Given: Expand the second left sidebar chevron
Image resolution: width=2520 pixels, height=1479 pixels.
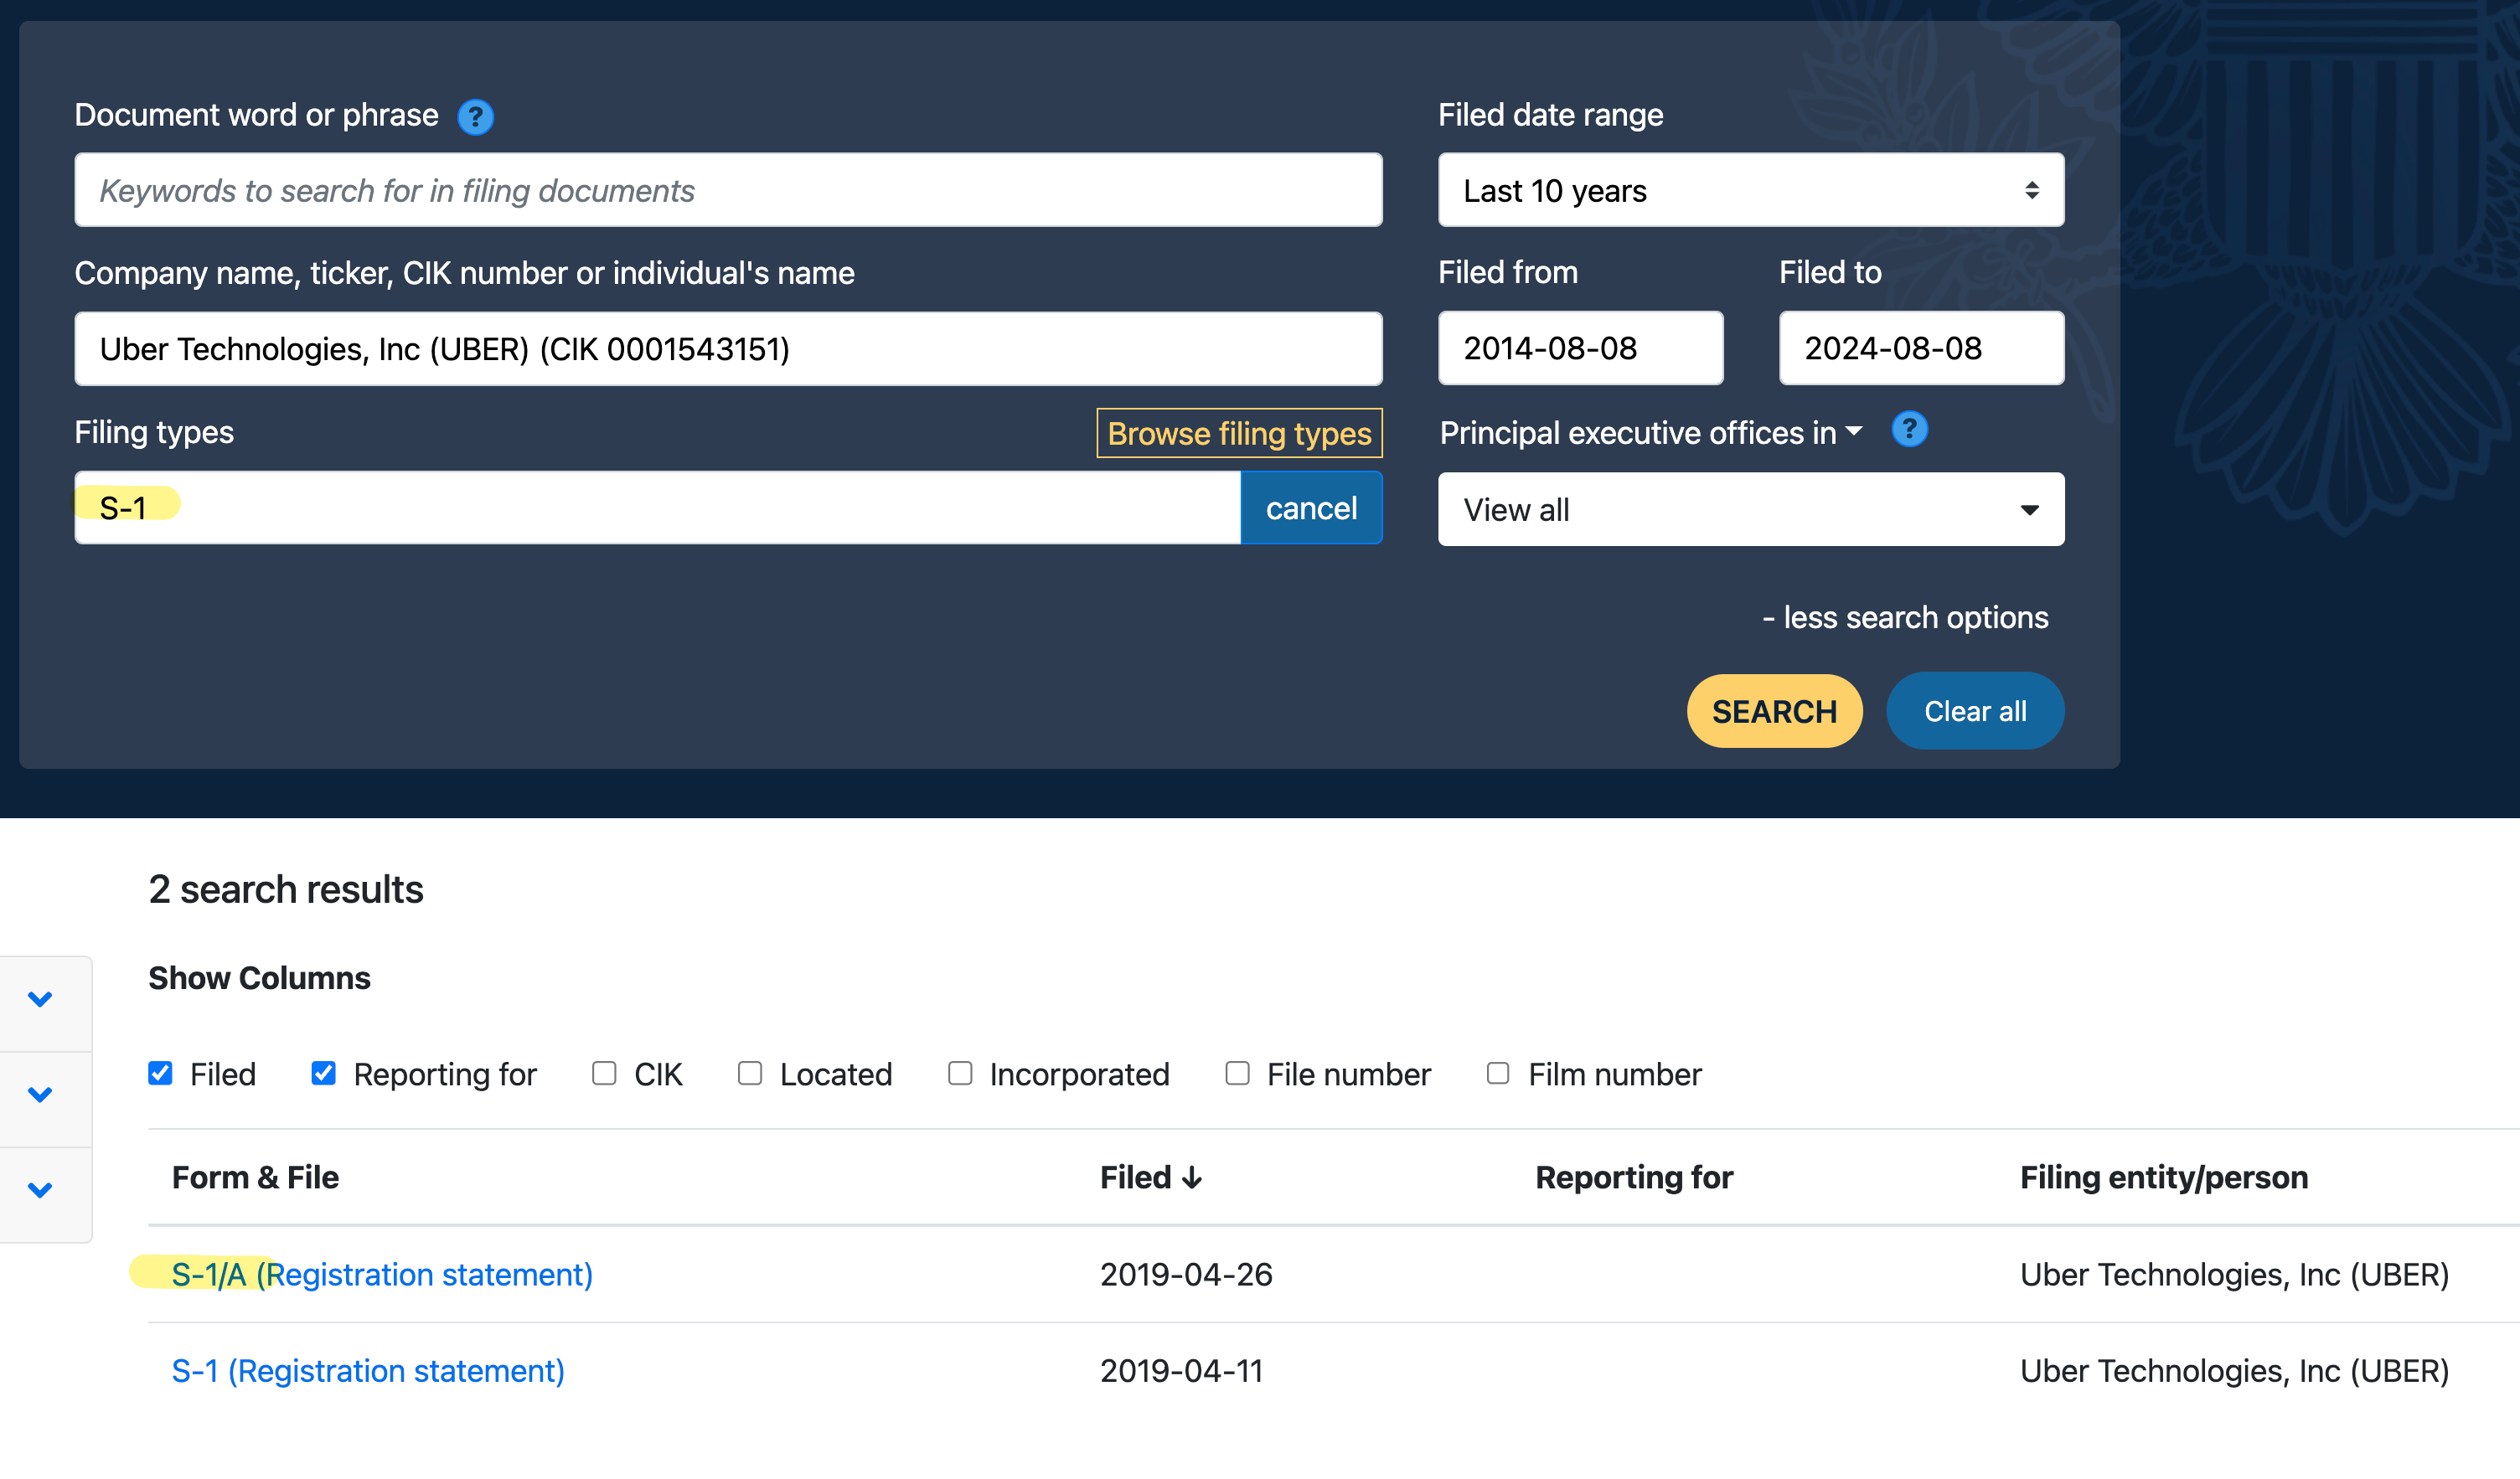Looking at the screenshot, I should click(40, 1094).
